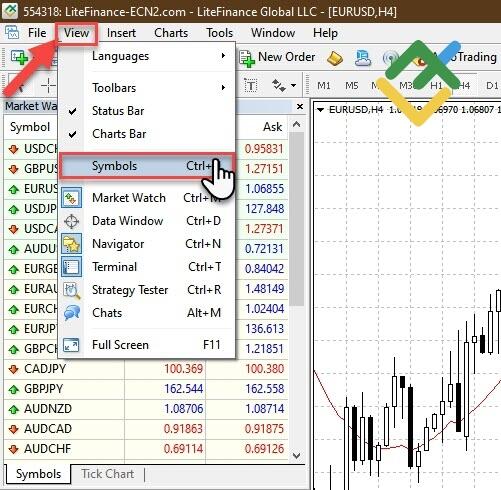Viewport: 501px width, 490px height.
Task: Select the AUDCAD row
Action: click(x=146, y=429)
